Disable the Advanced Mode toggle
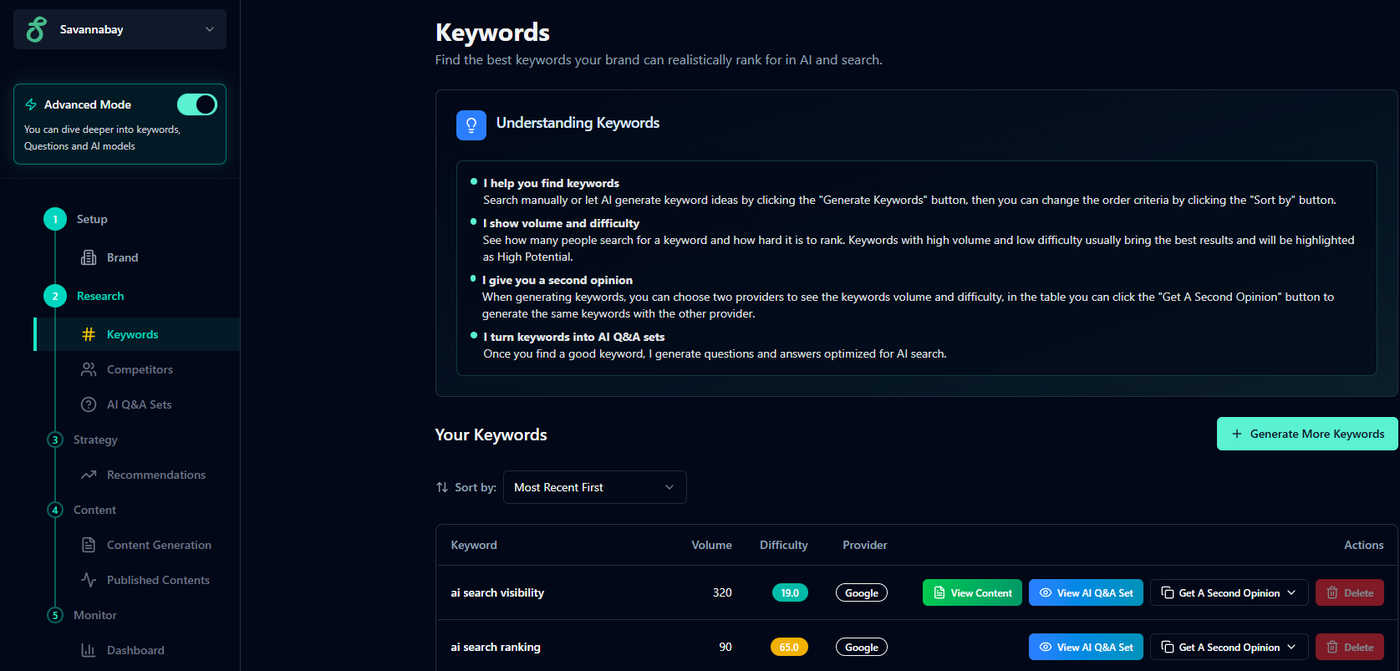This screenshot has height=671, width=1400. (197, 104)
